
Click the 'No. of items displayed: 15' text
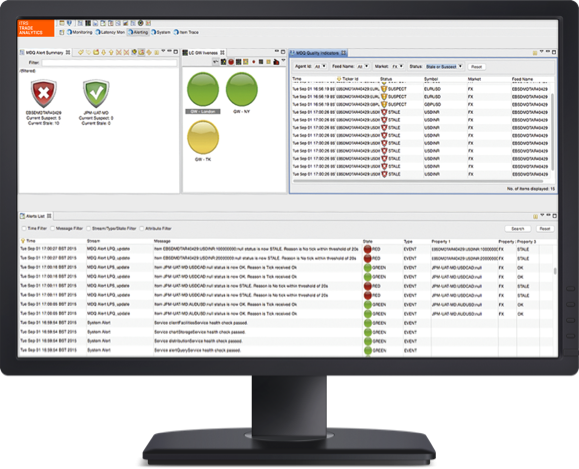tap(531, 189)
